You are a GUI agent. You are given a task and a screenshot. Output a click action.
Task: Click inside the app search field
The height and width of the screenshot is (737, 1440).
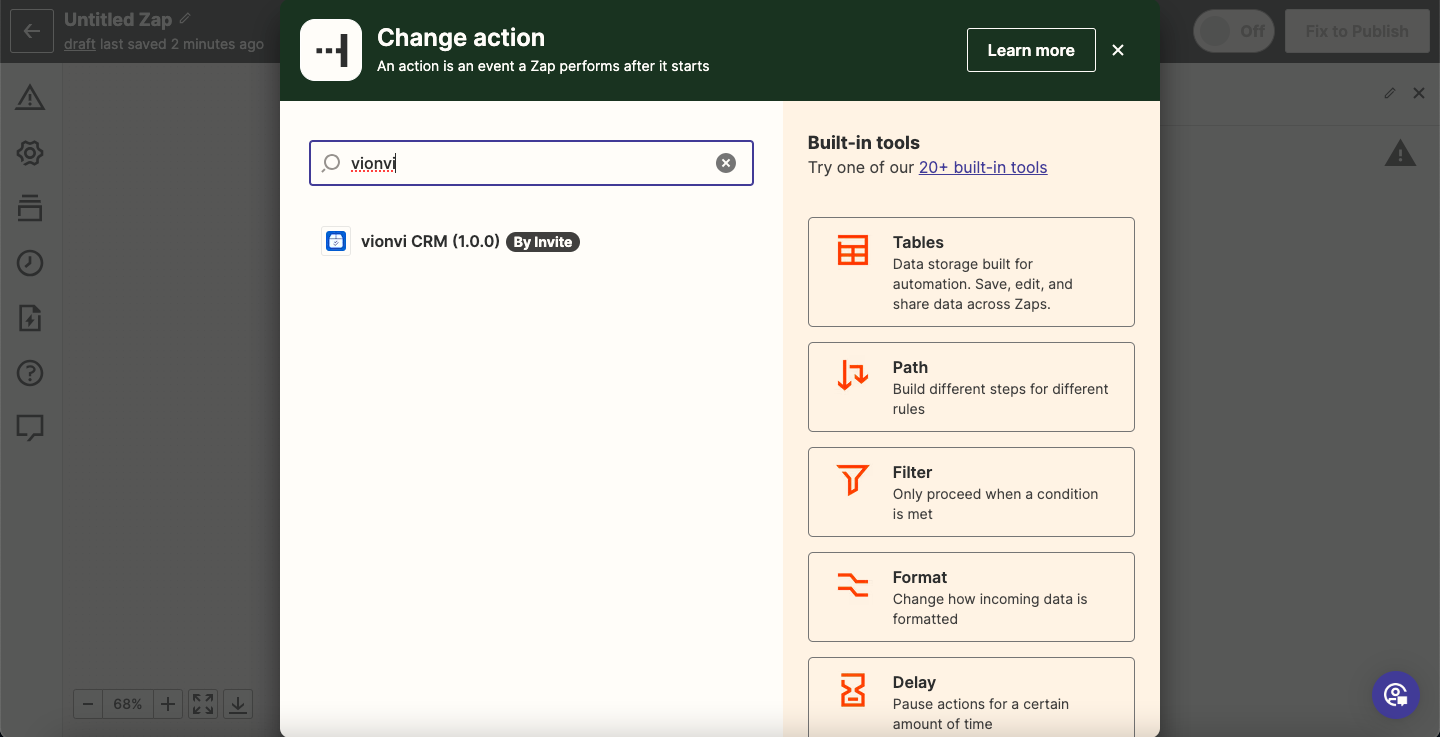coord(531,163)
